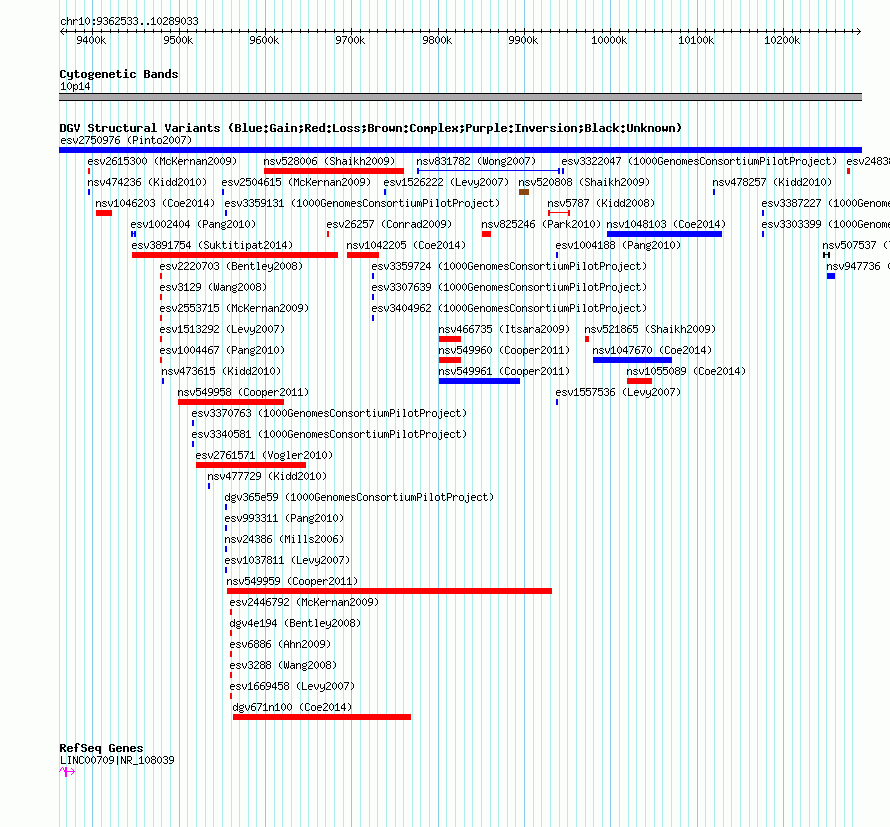Open nsv478257 (Kidd2010) label

click(773, 182)
